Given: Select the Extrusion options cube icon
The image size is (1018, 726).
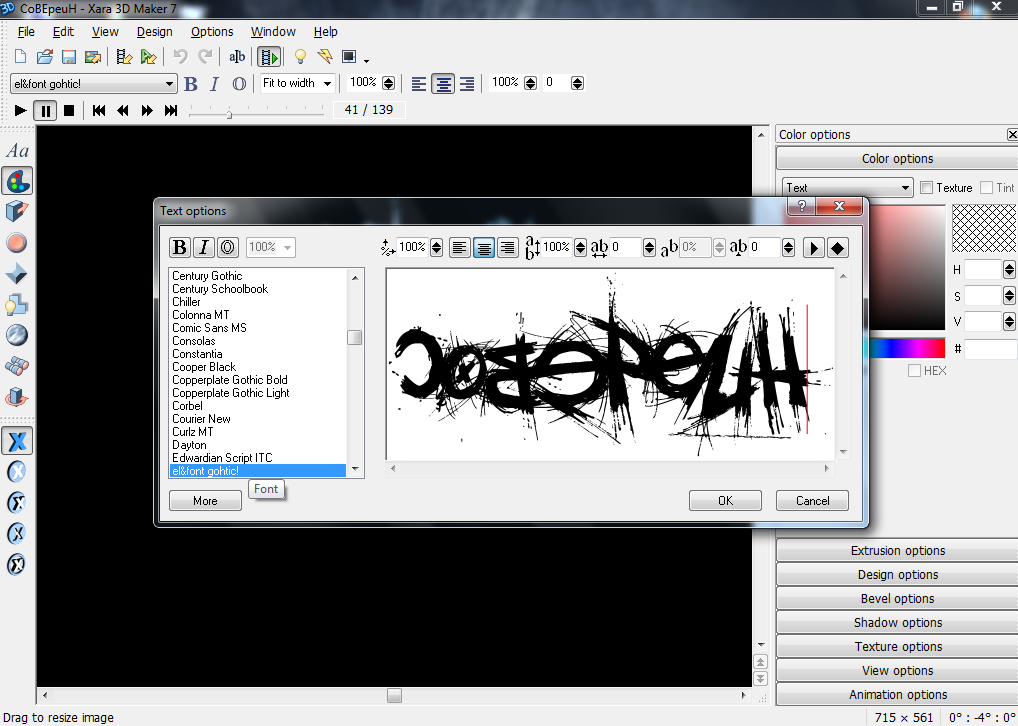Looking at the screenshot, I should [x=17, y=212].
